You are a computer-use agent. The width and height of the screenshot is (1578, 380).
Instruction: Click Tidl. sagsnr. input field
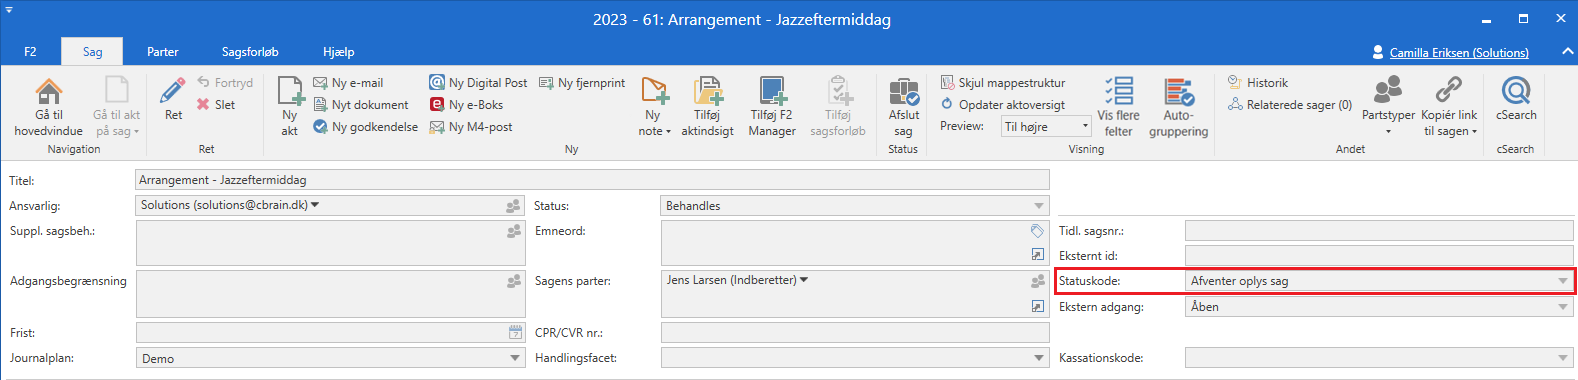[x=1379, y=231]
